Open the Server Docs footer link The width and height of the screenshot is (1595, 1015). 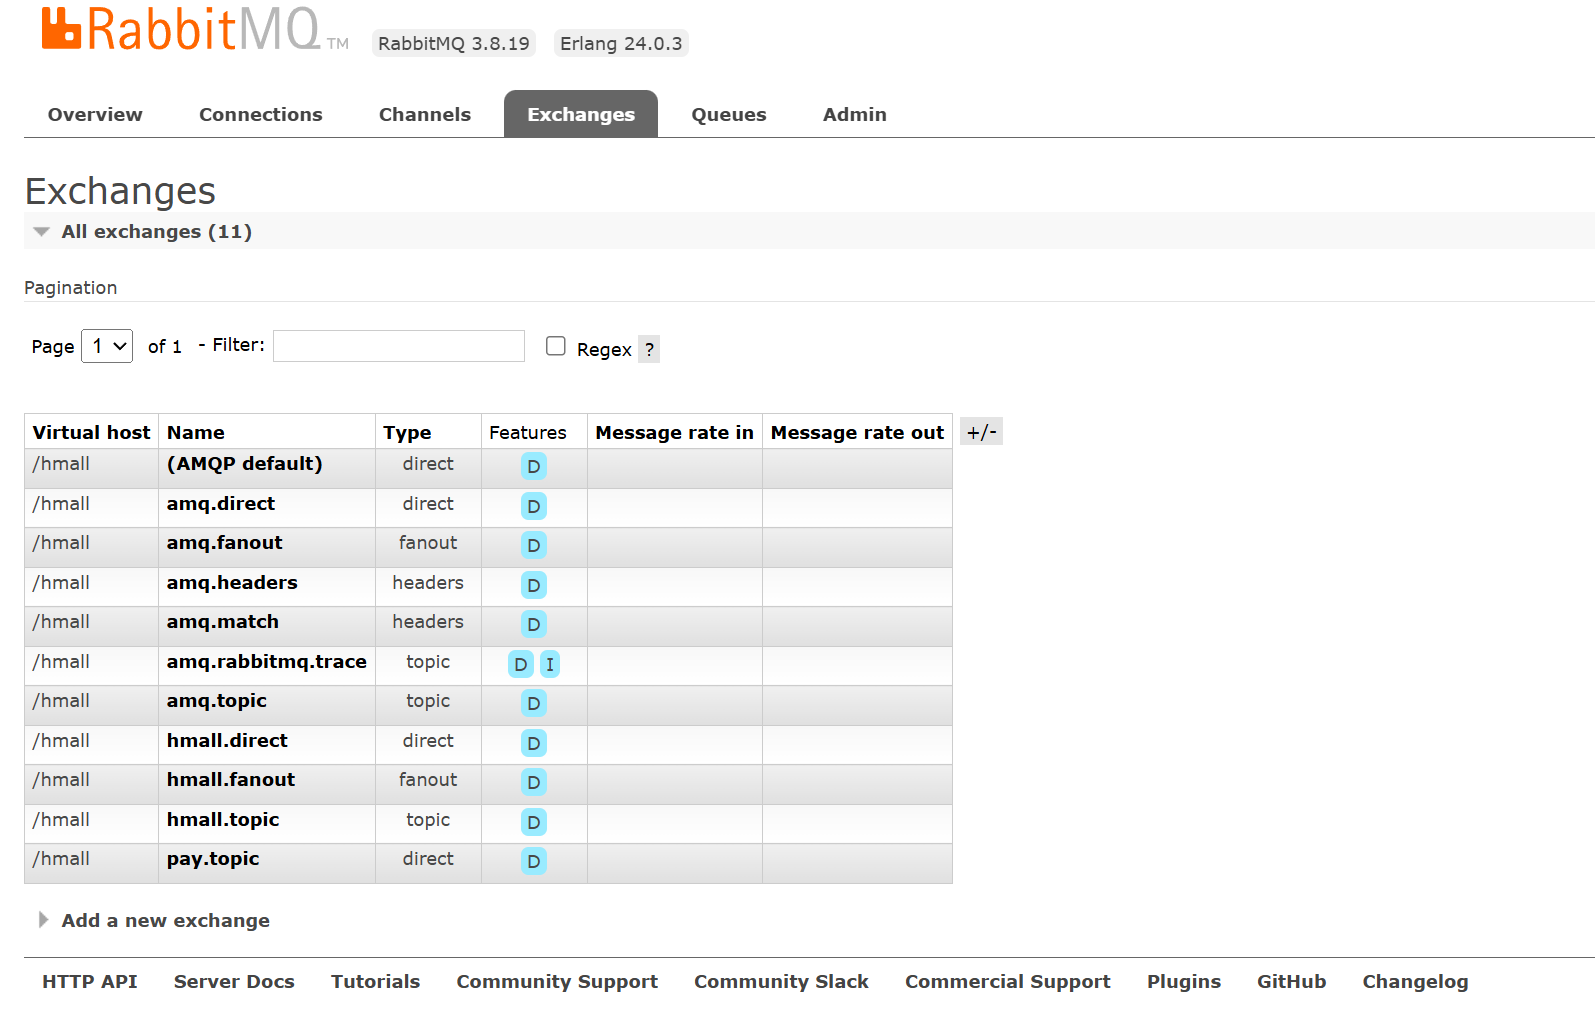pyautogui.click(x=234, y=982)
